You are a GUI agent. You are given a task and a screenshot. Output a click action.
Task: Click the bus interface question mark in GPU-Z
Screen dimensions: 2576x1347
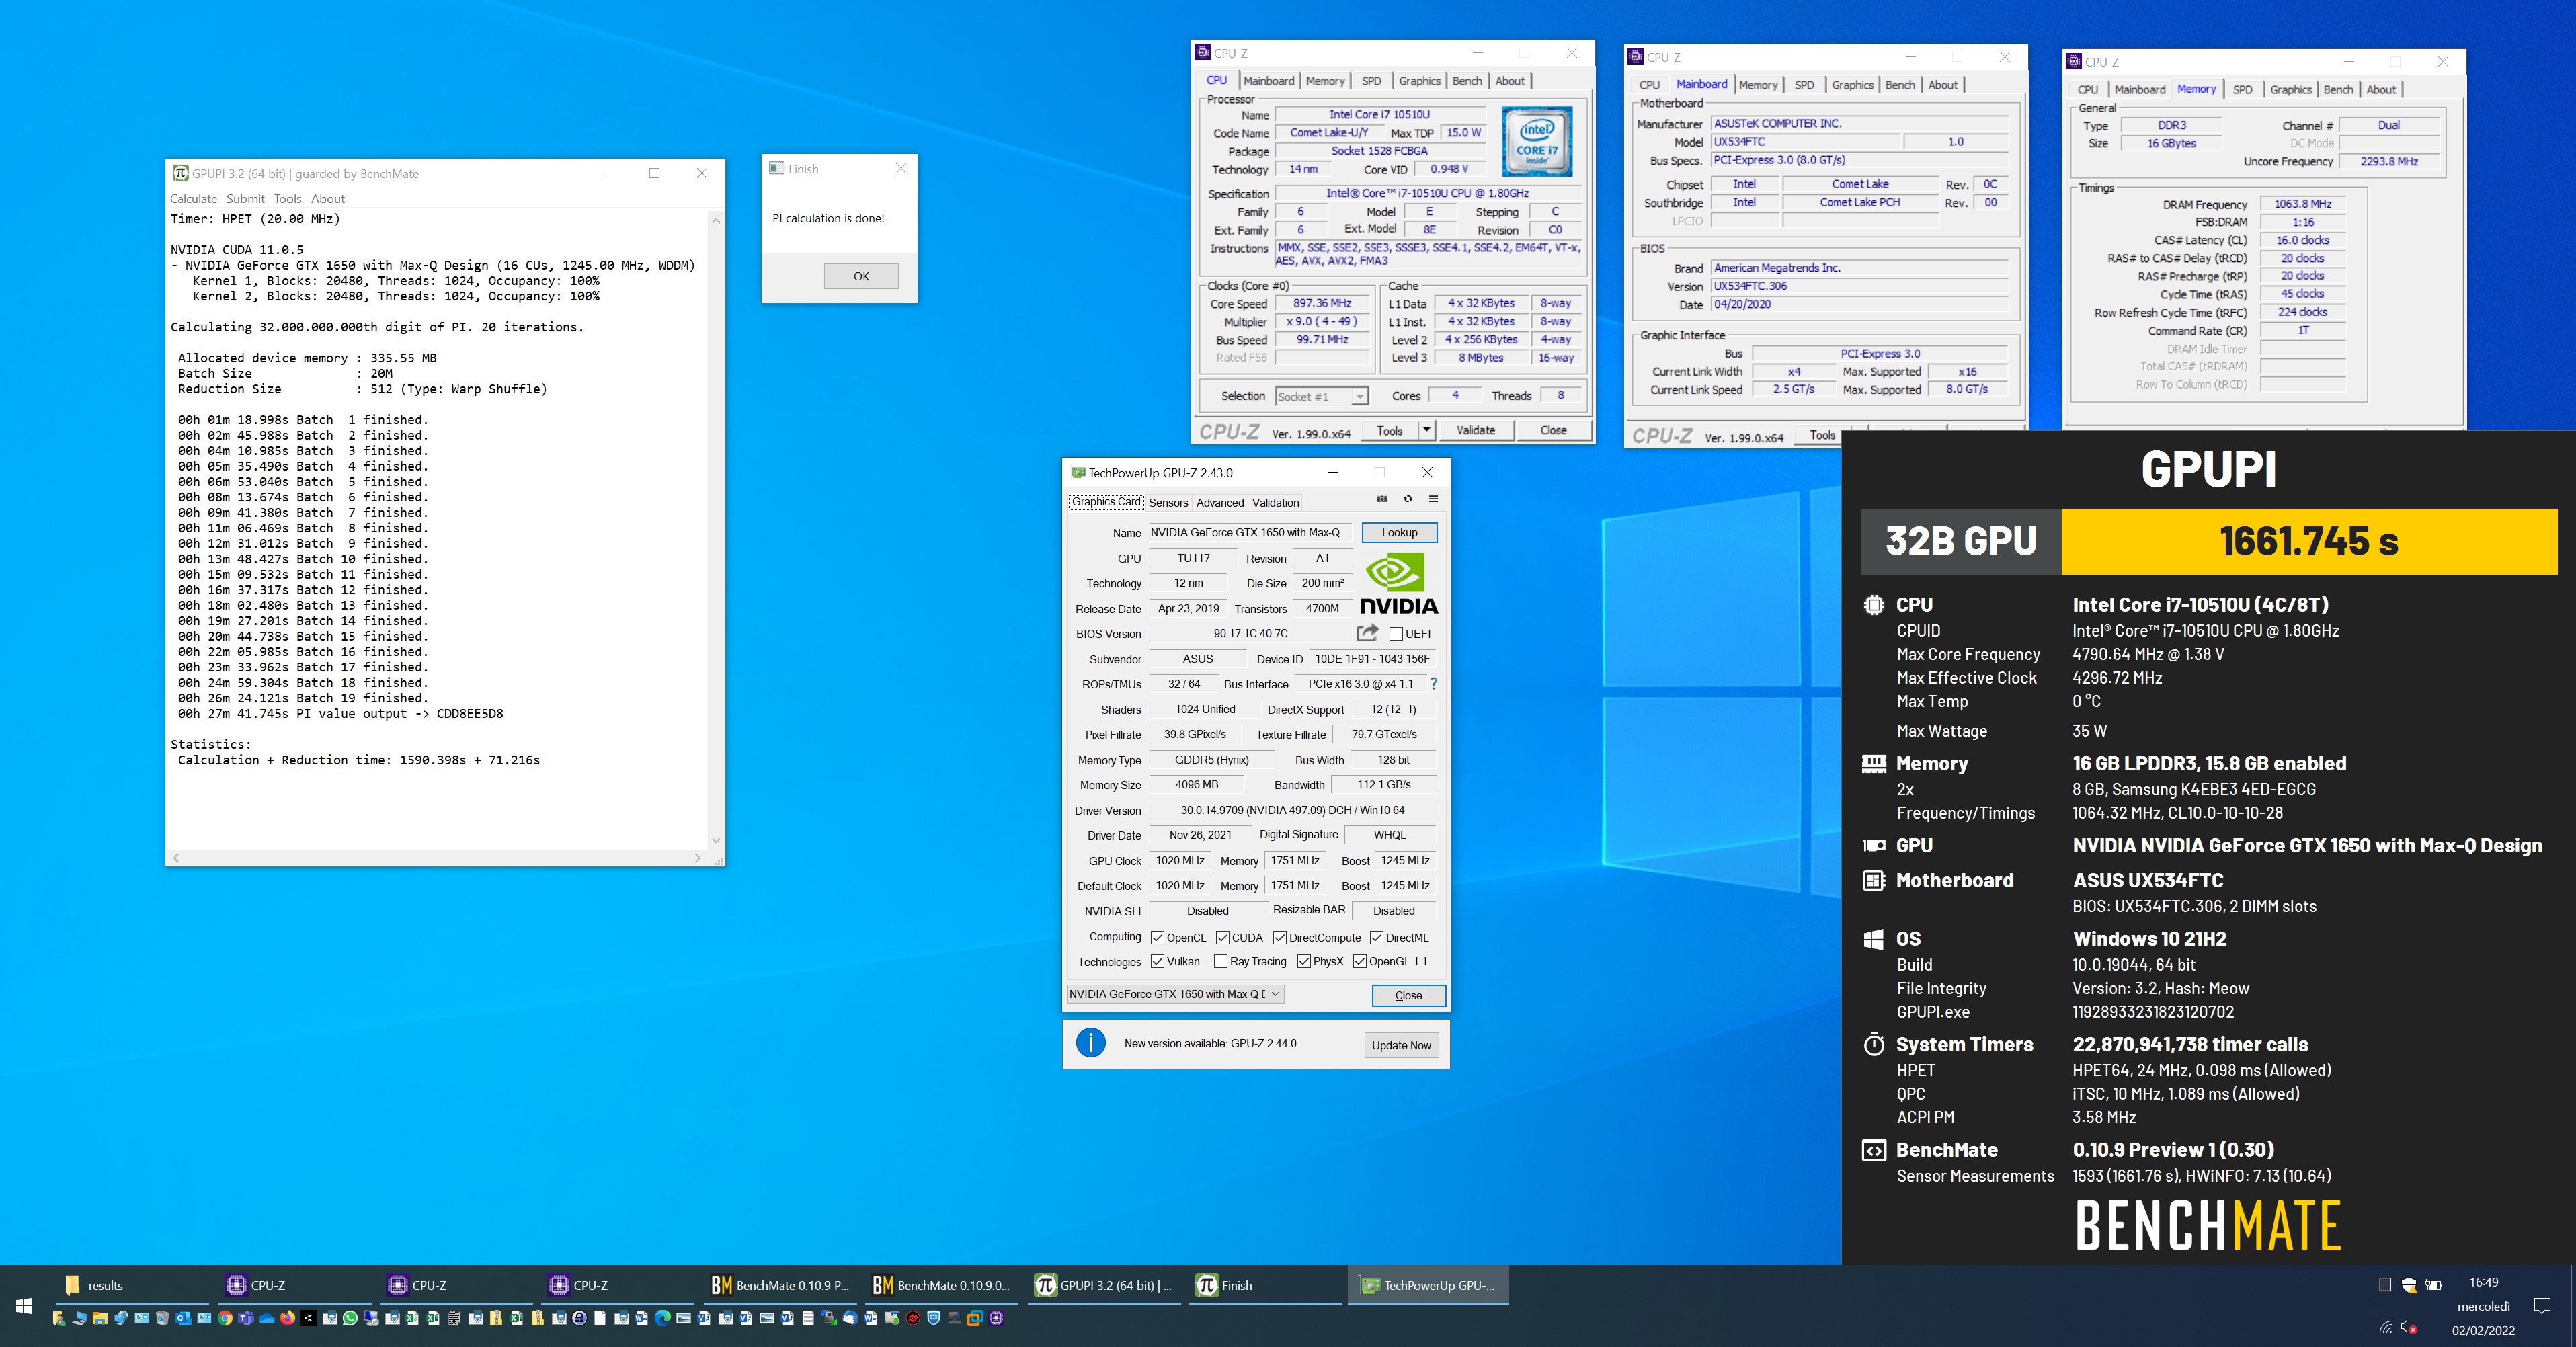pos(1434,684)
